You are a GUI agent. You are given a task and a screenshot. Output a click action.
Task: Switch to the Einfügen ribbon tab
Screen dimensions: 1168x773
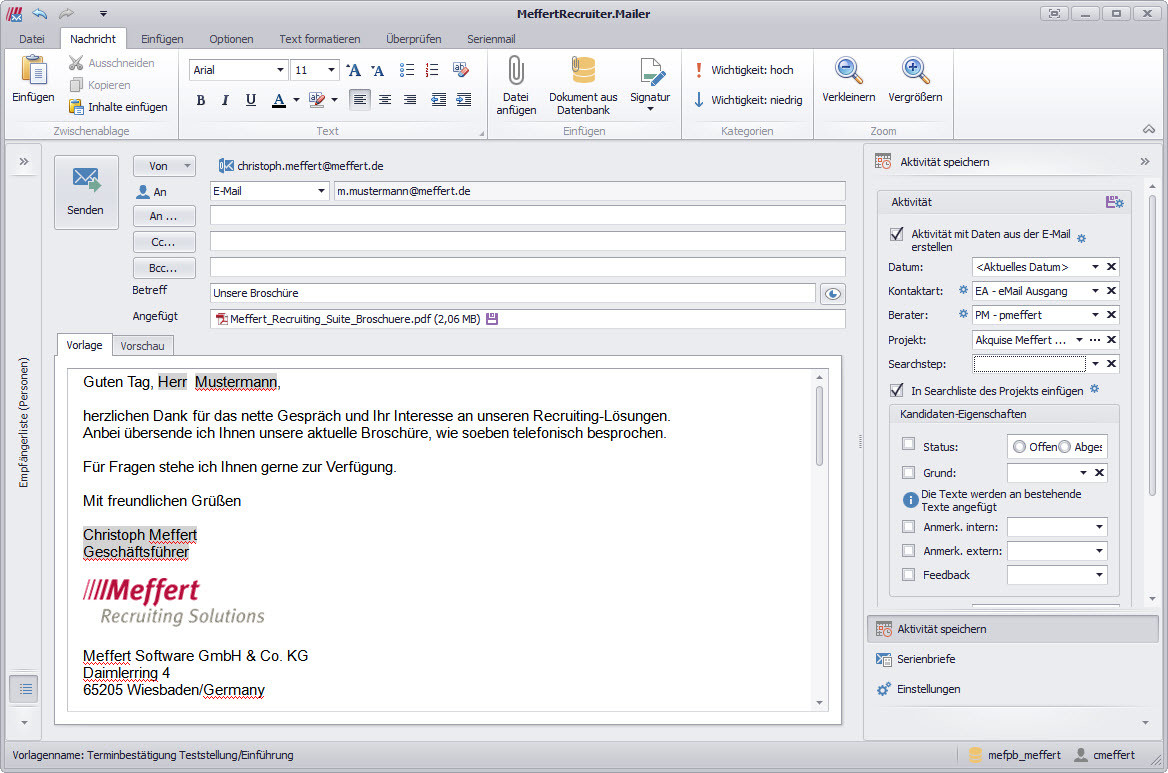click(162, 39)
